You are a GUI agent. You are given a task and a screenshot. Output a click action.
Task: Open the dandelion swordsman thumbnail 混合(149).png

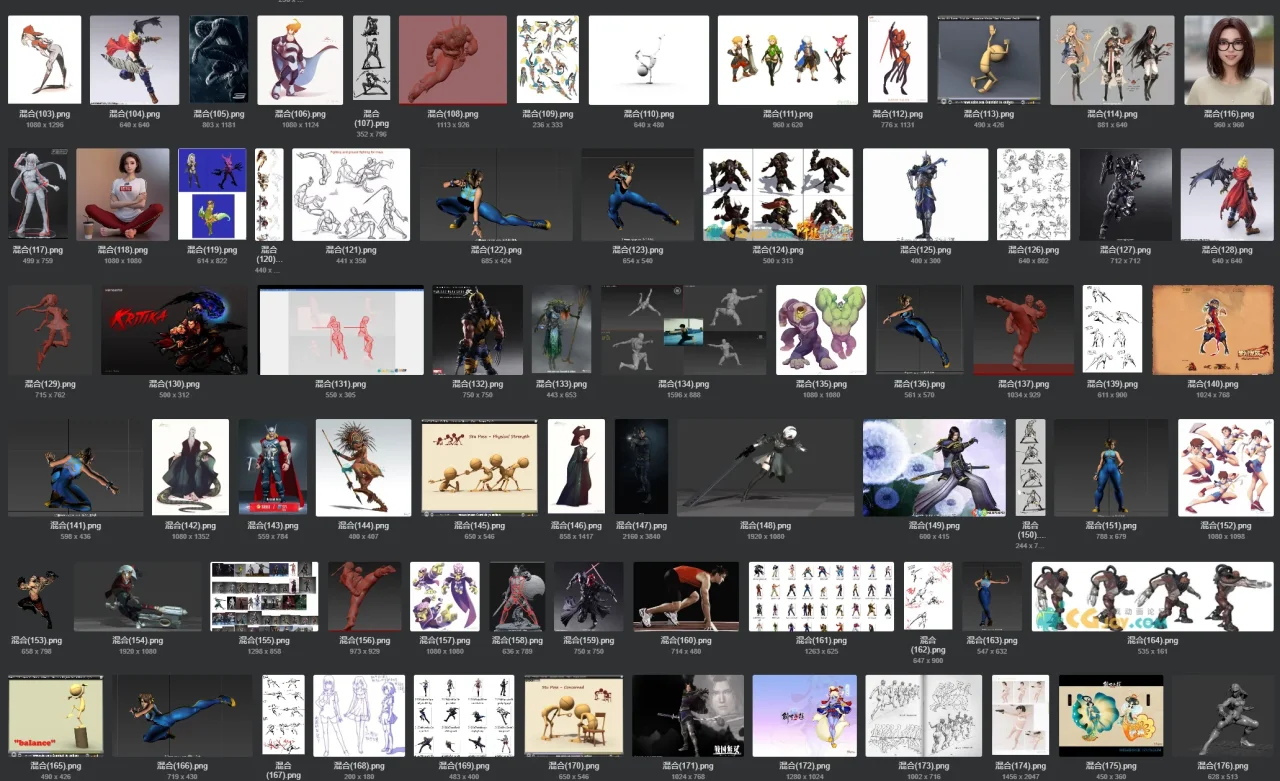click(935, 467)
